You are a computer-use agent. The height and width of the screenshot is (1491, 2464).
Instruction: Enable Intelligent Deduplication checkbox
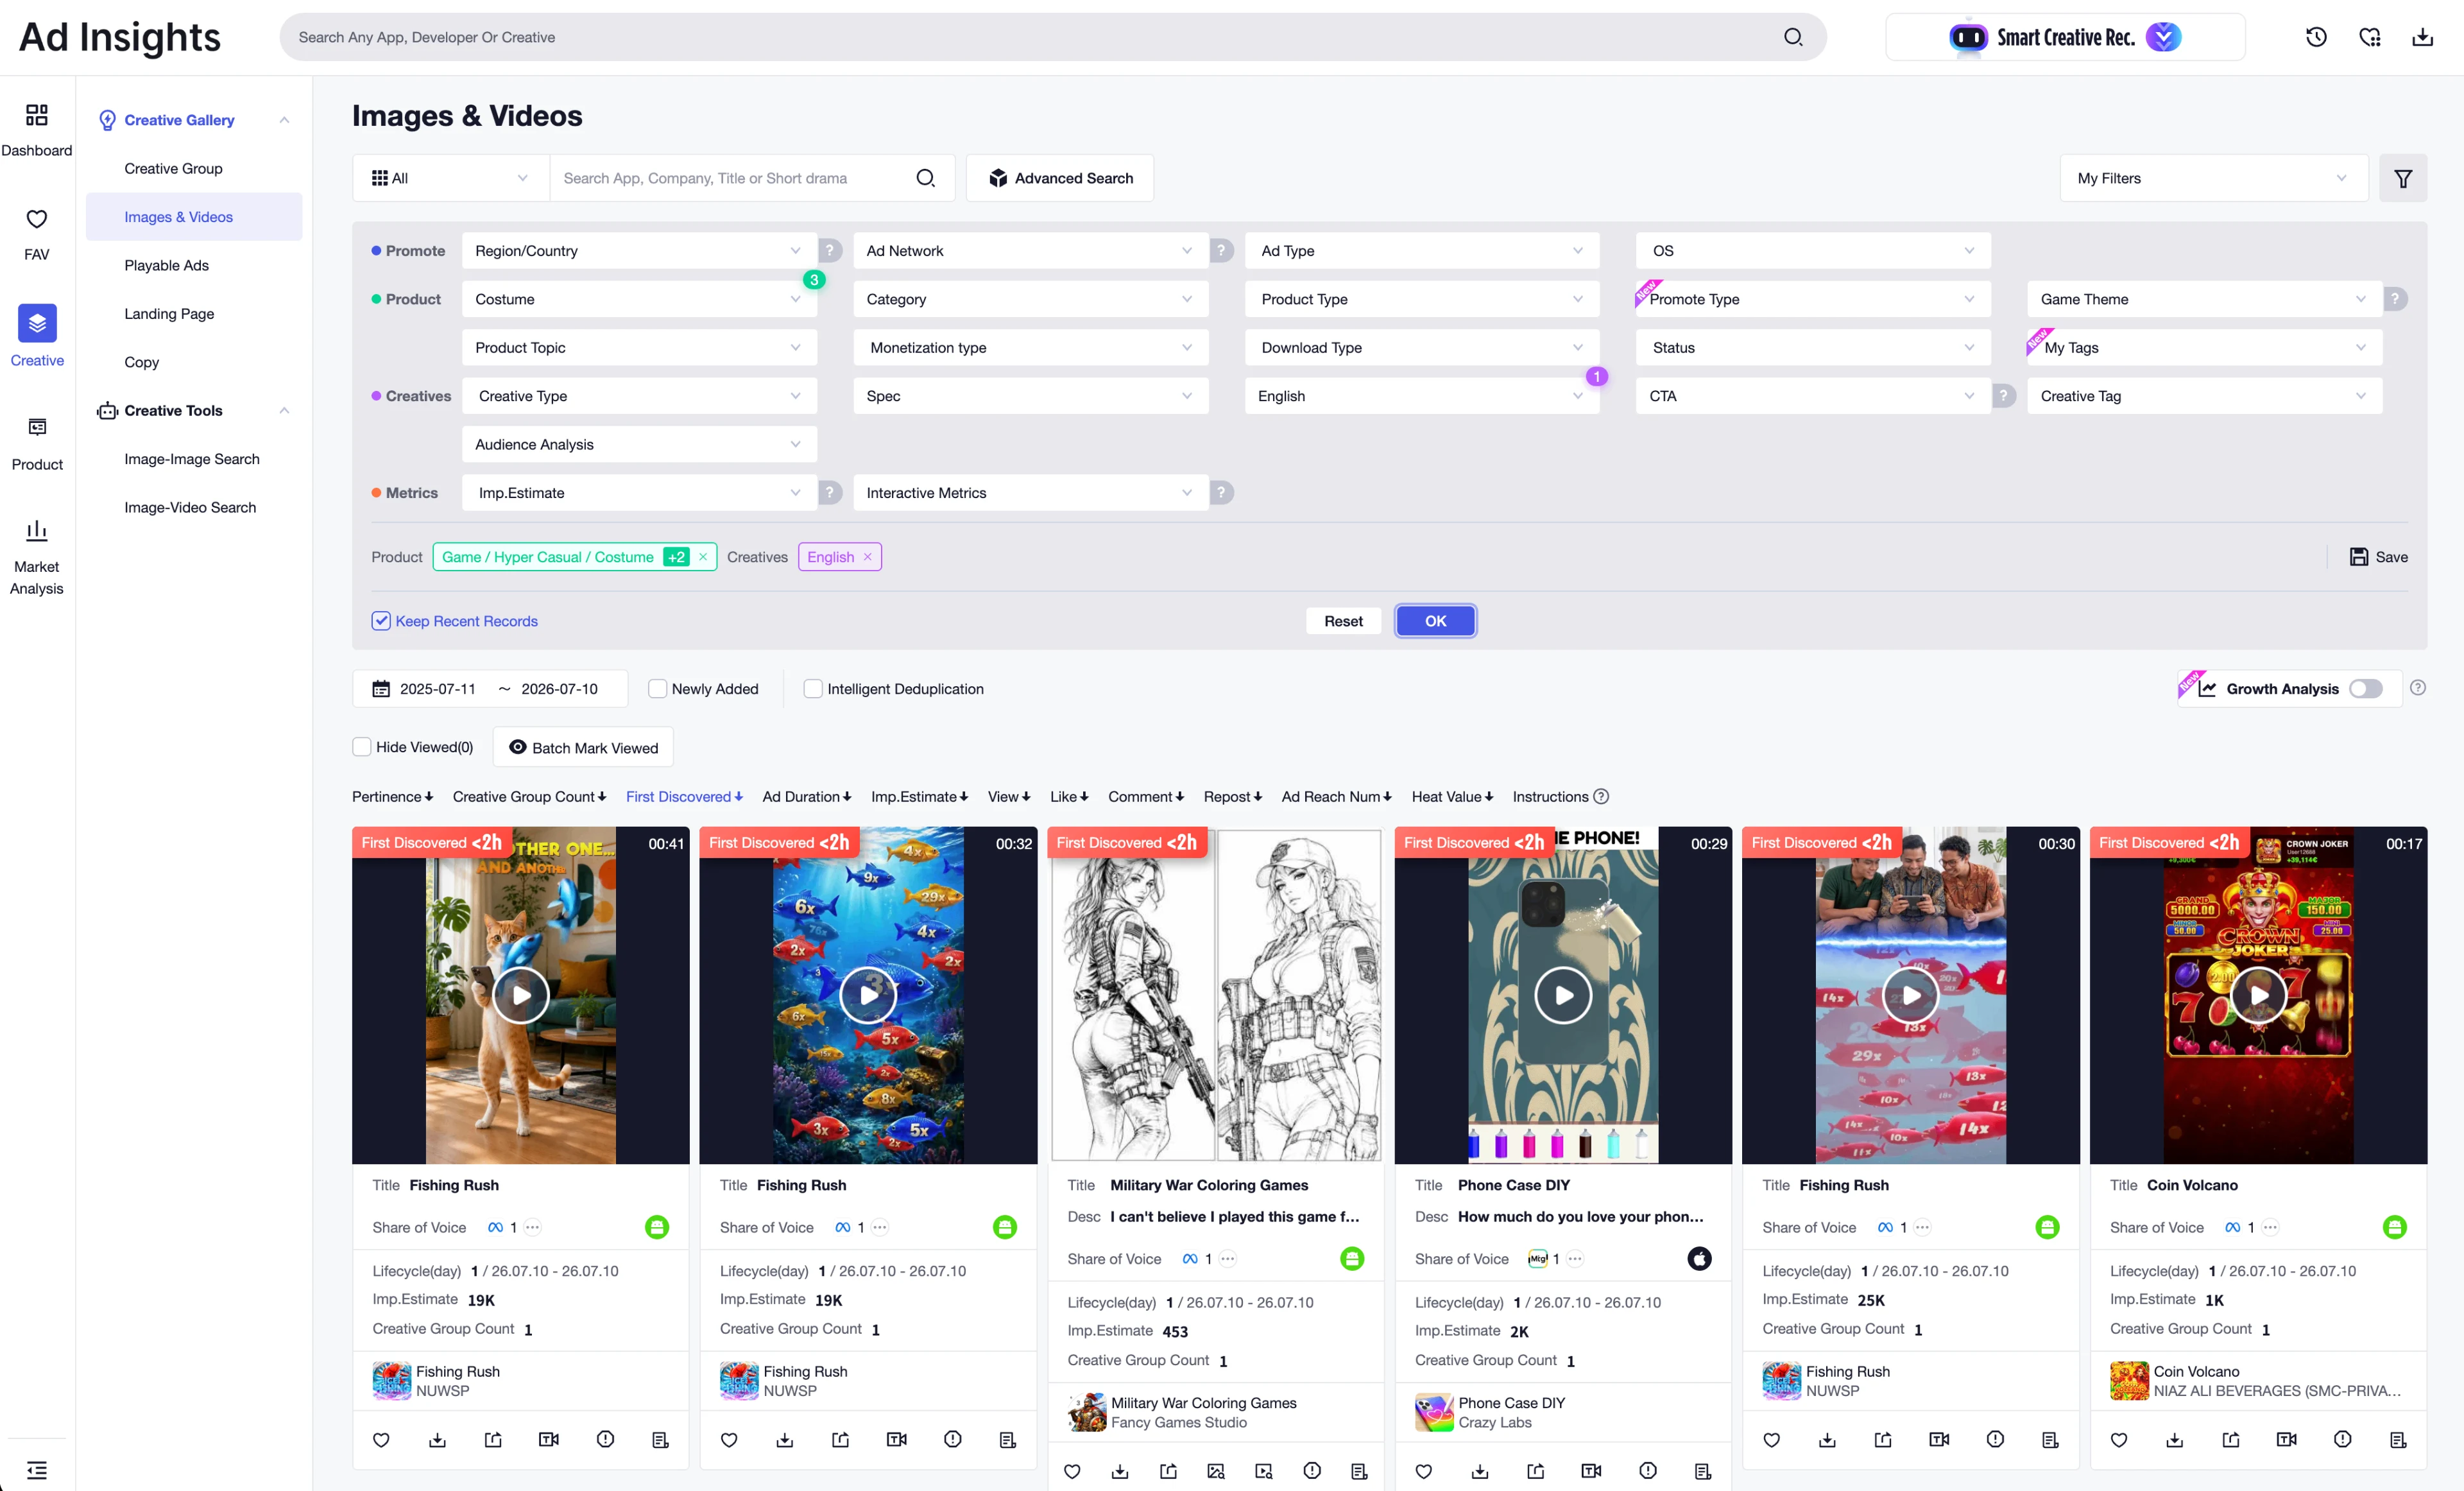point(813,689)
